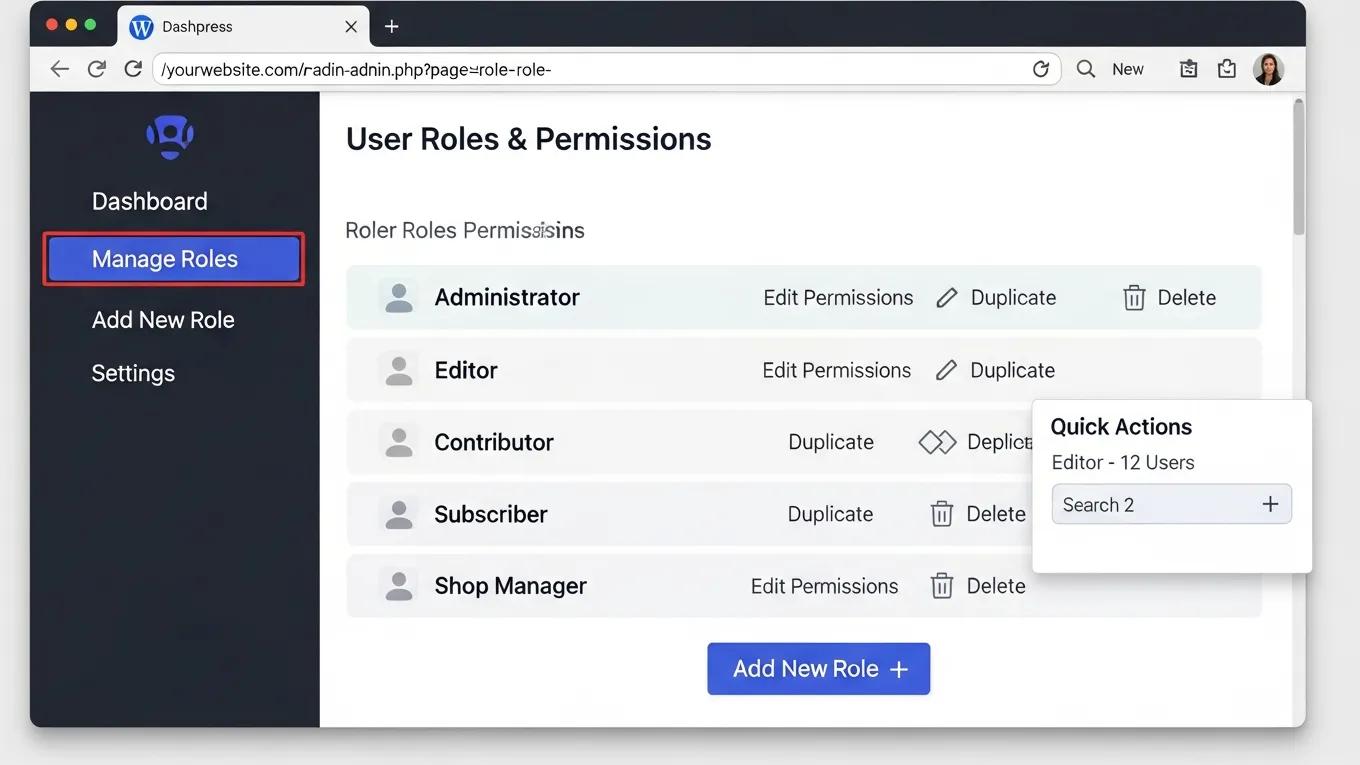Click the Shop Manager row avatar icon
The image size is (1360, 765).
399,586
